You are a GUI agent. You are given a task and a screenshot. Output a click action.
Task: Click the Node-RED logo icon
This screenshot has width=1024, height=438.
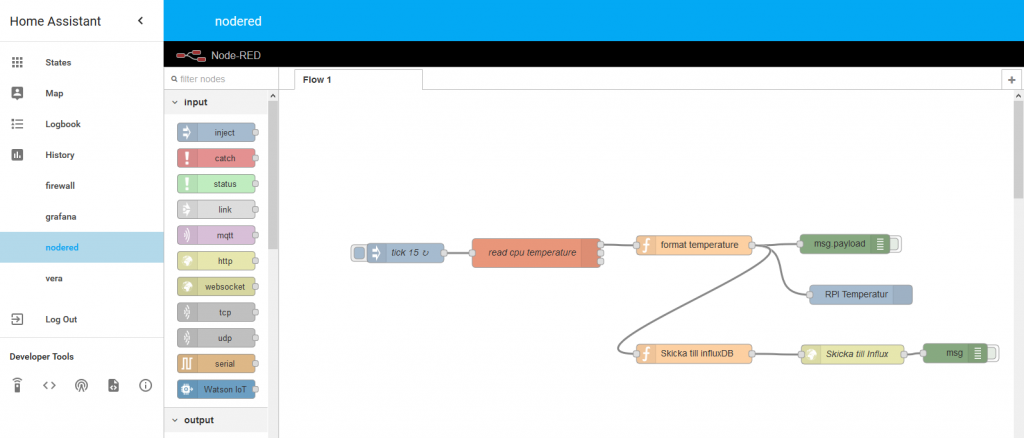pos(191,55)
